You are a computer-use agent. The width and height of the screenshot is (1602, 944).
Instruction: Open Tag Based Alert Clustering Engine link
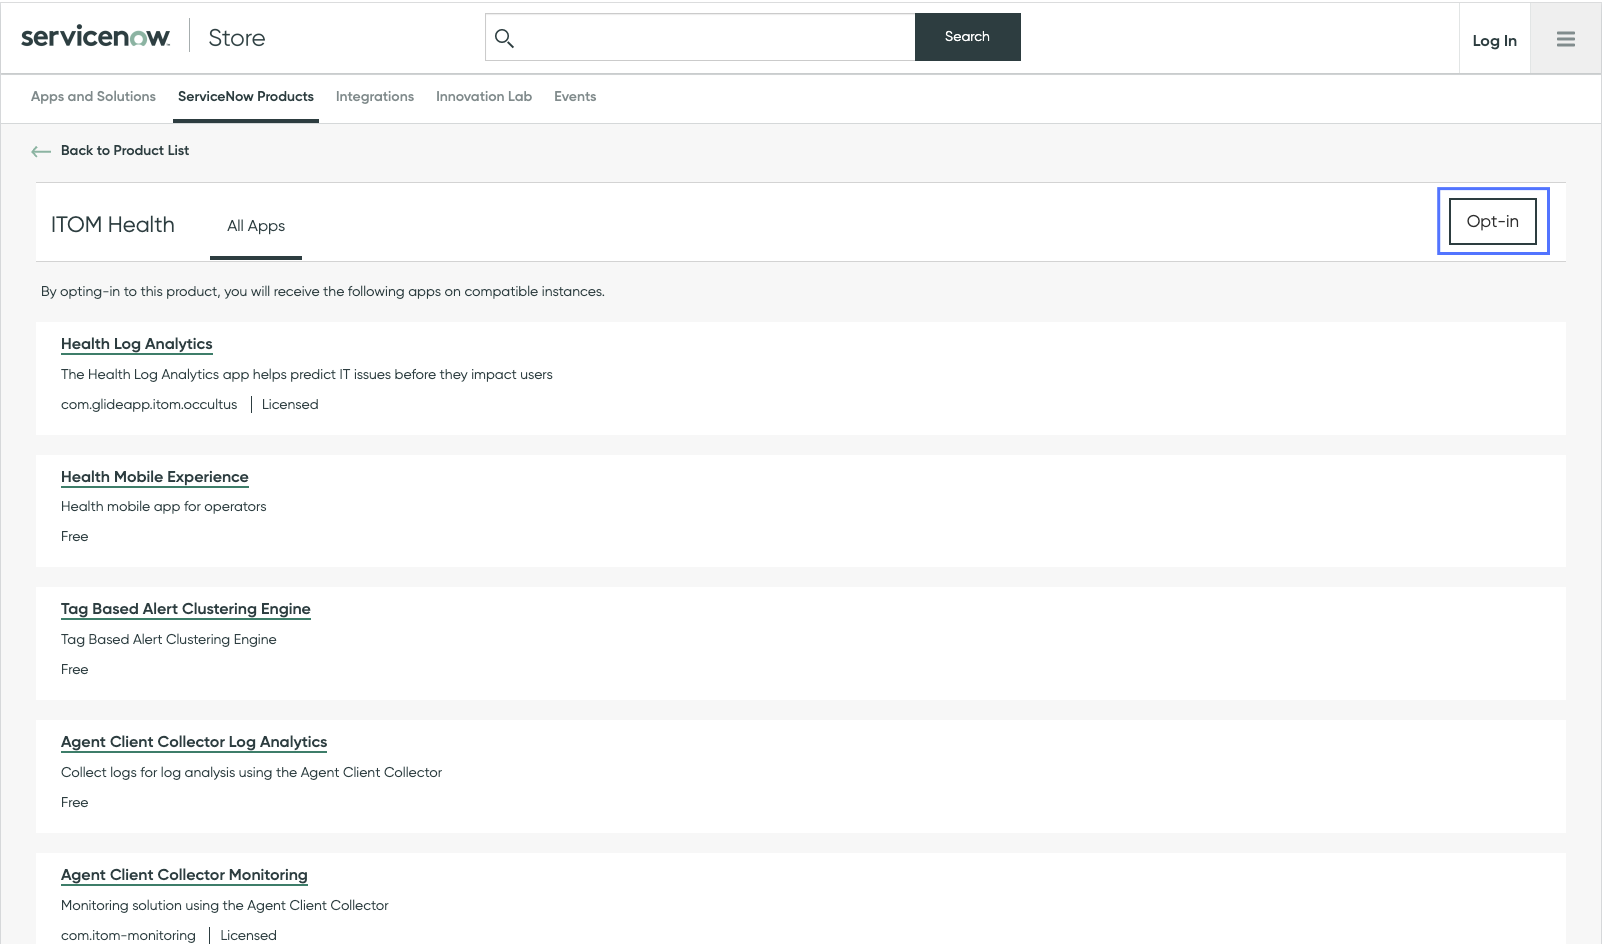[186, 609]
